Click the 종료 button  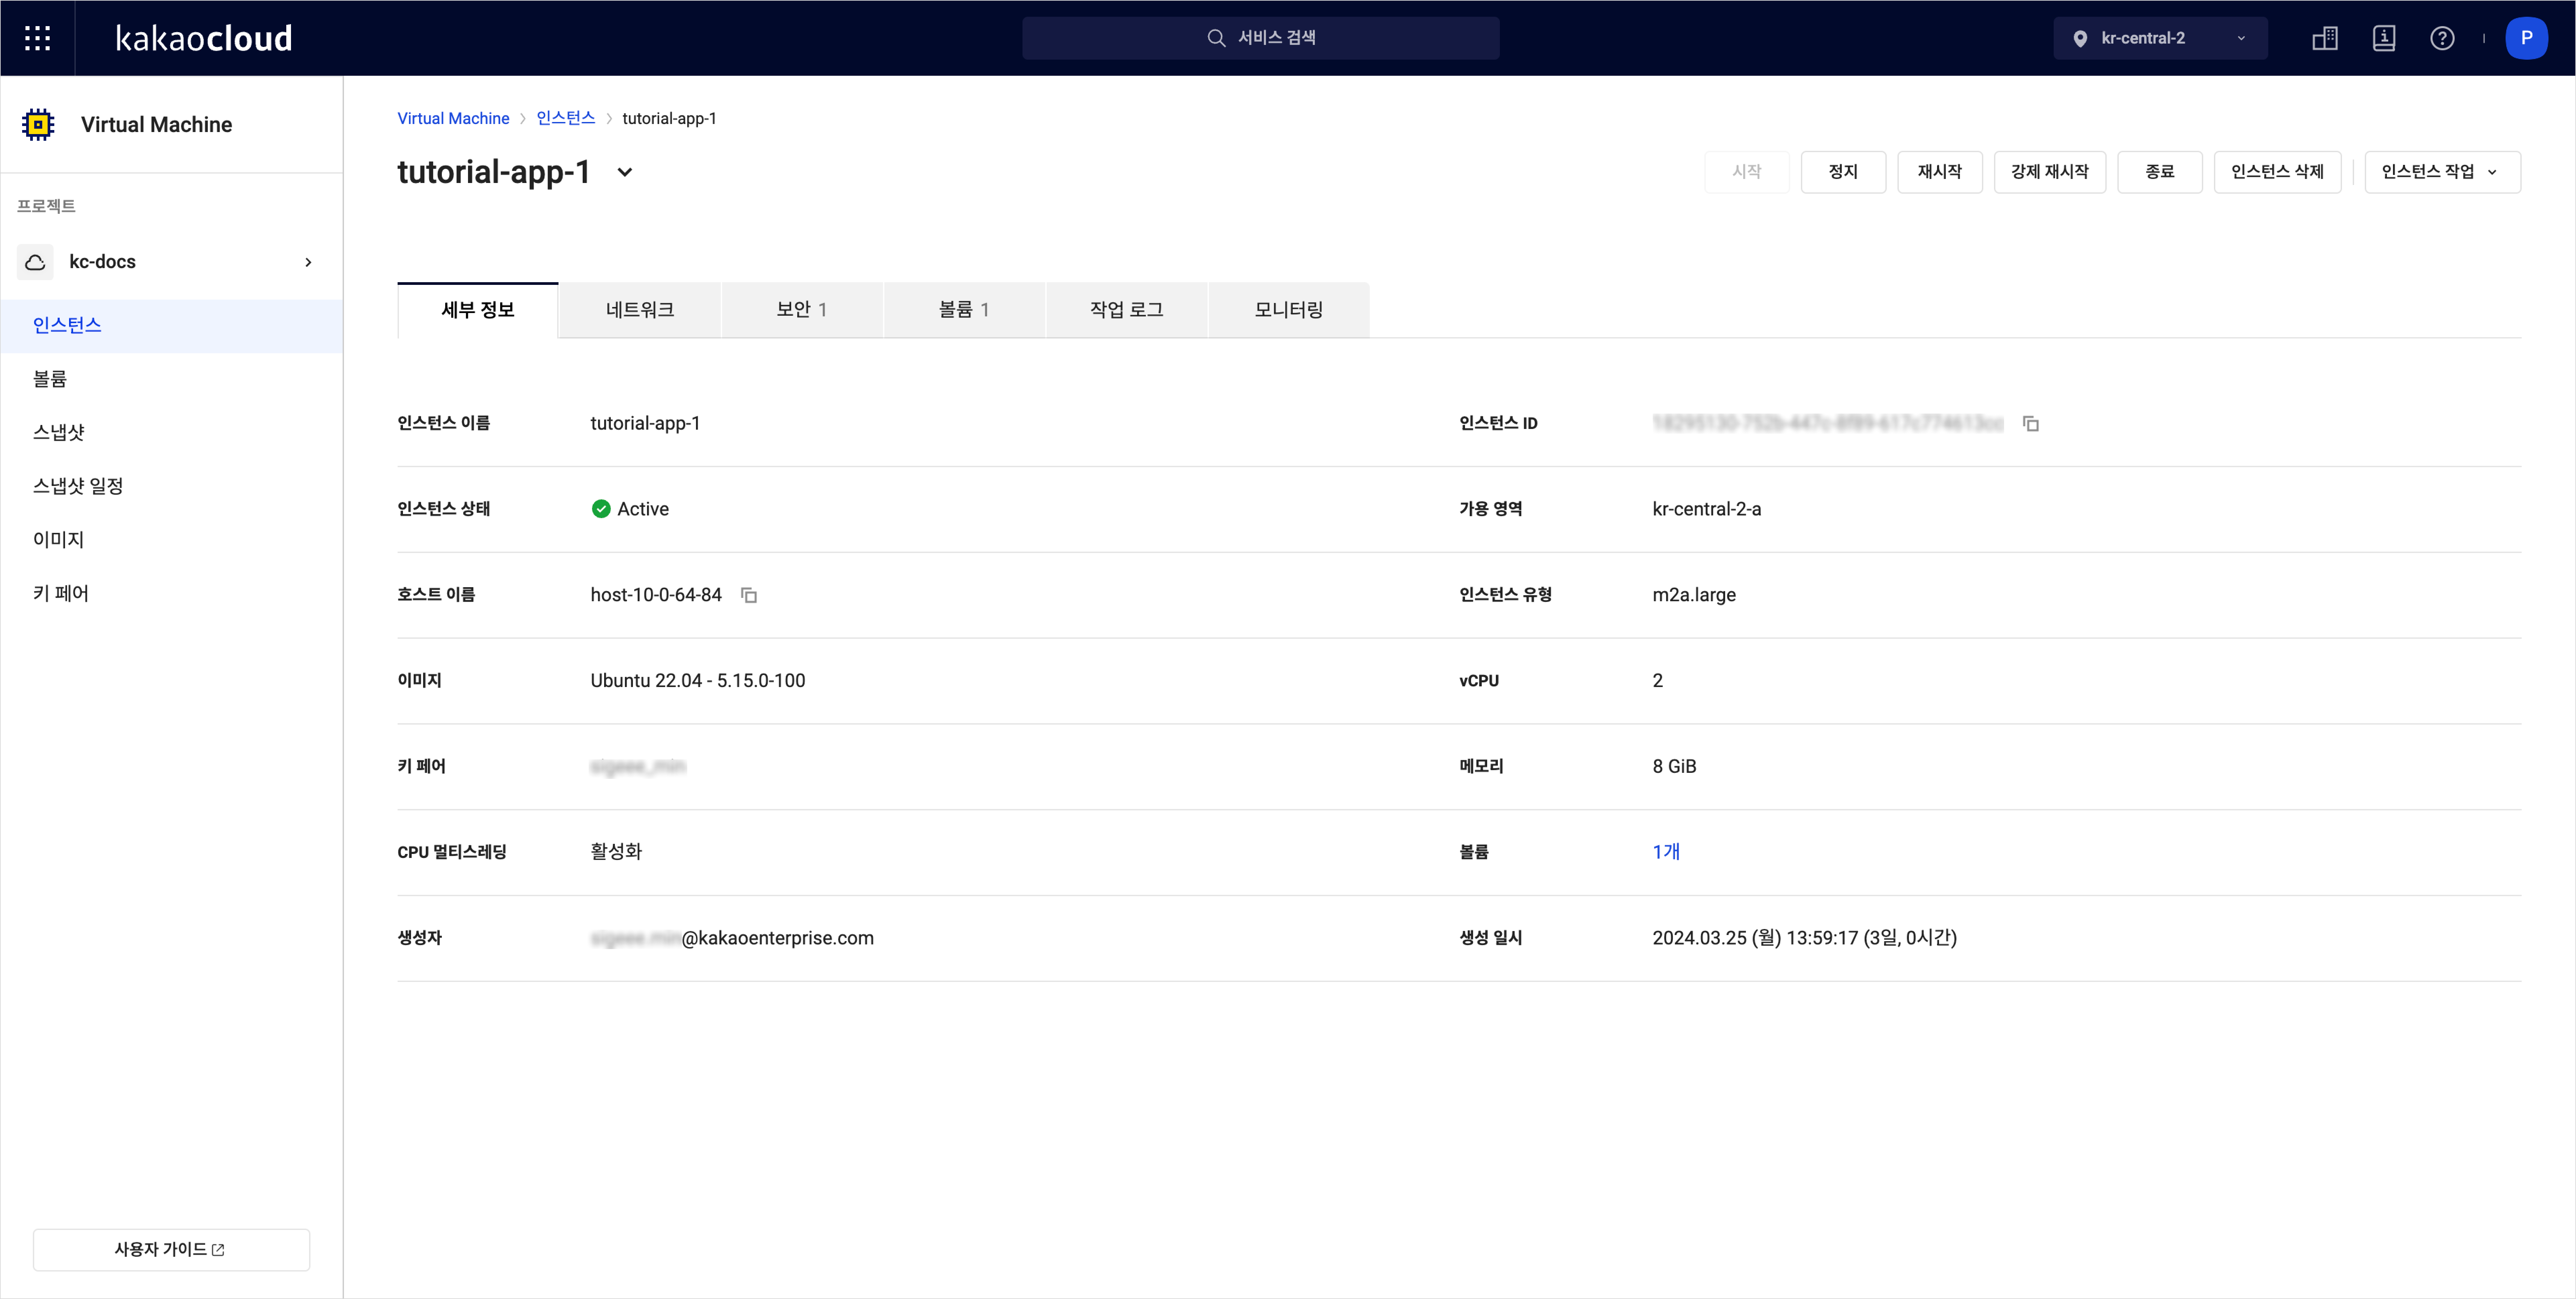(2160, 172)
